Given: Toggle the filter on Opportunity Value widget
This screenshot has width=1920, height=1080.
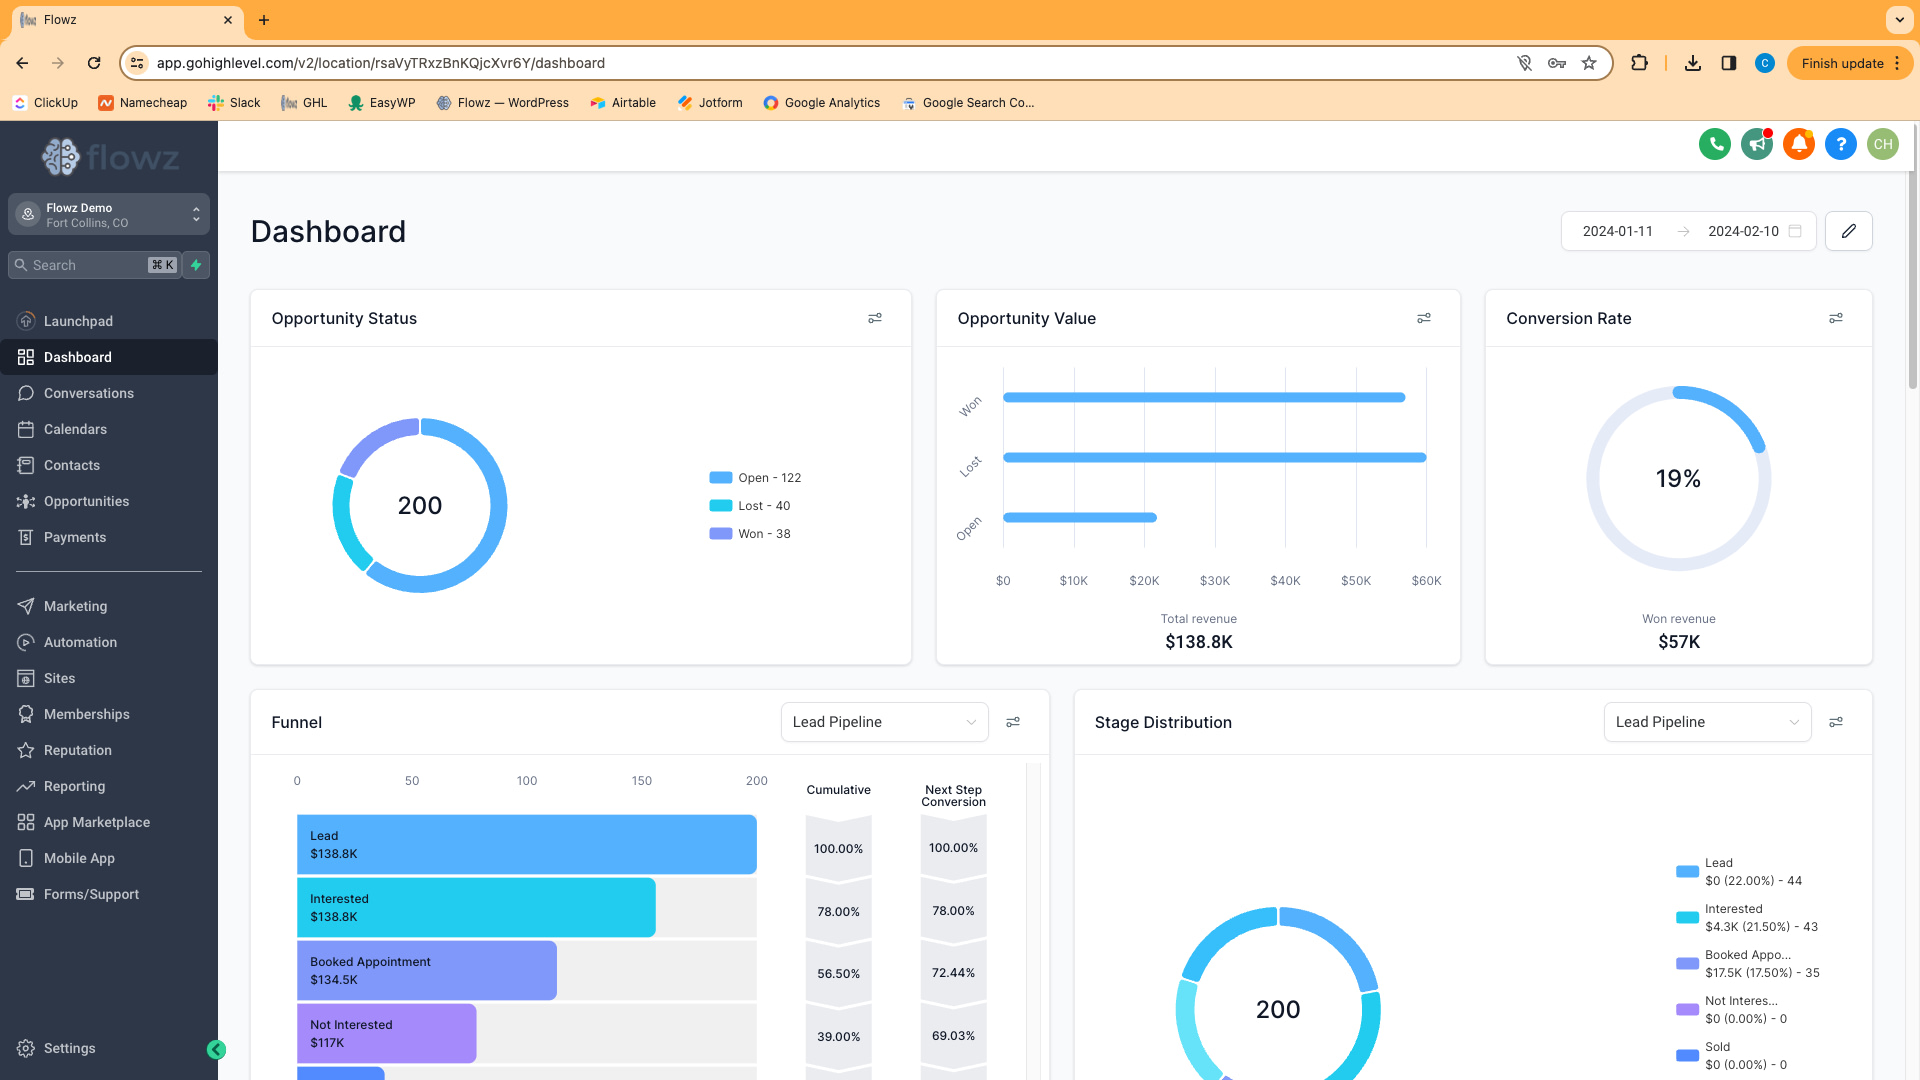Looking at the screenshot, I should click(1423, 318).
